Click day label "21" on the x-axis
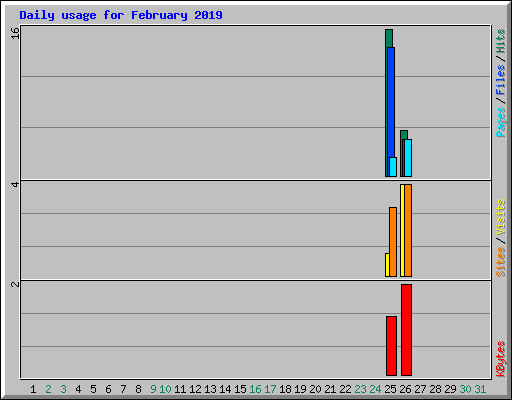Screen dimensions: 512x400 tap(330, 389)
